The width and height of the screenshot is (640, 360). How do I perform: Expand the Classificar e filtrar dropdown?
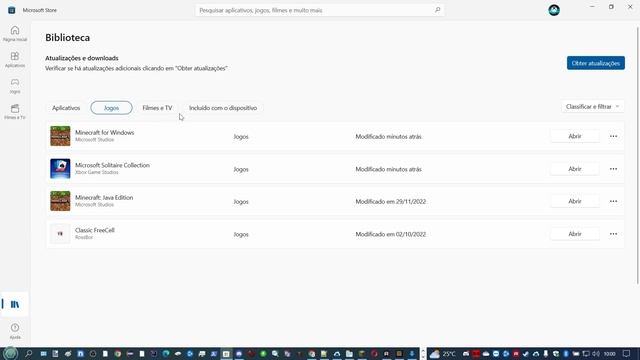[x=592, y=107]
